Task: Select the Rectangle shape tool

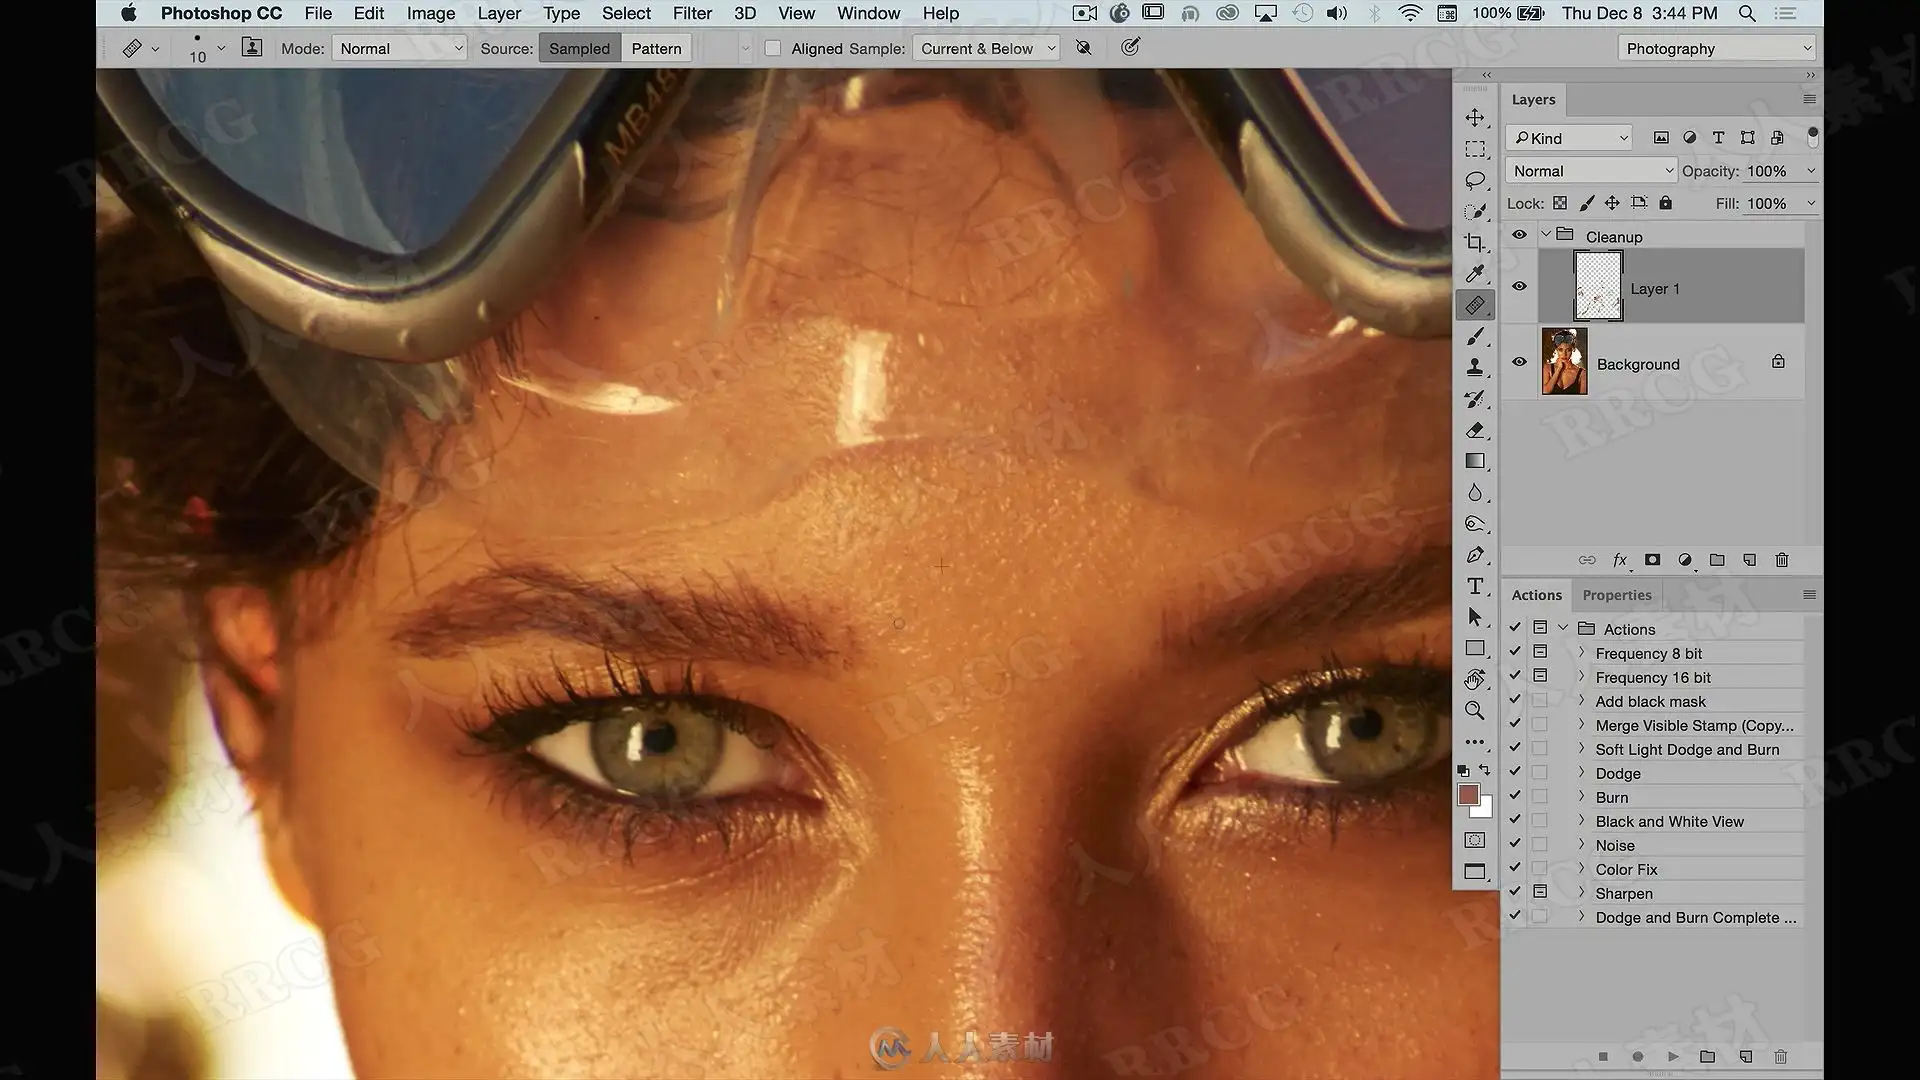Action: pos(1475,648)
